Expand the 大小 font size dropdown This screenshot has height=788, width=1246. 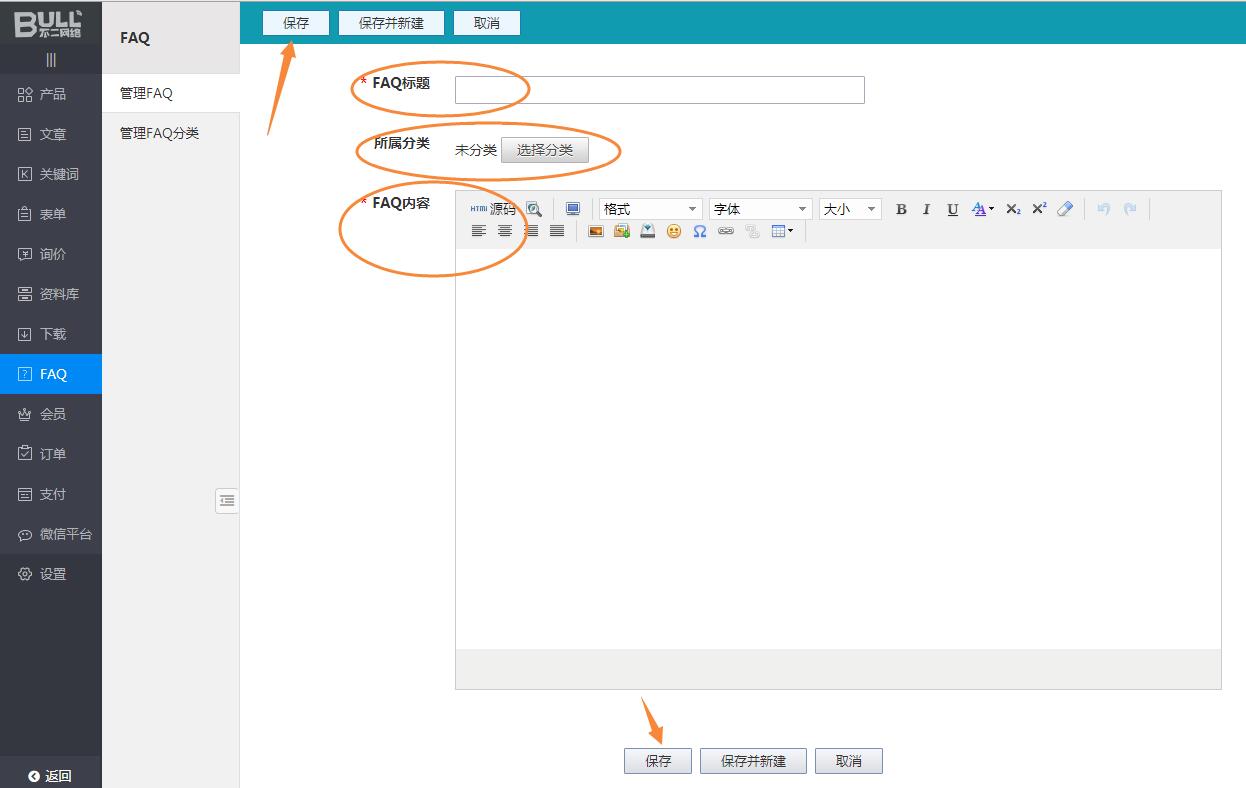coord(849,209)
